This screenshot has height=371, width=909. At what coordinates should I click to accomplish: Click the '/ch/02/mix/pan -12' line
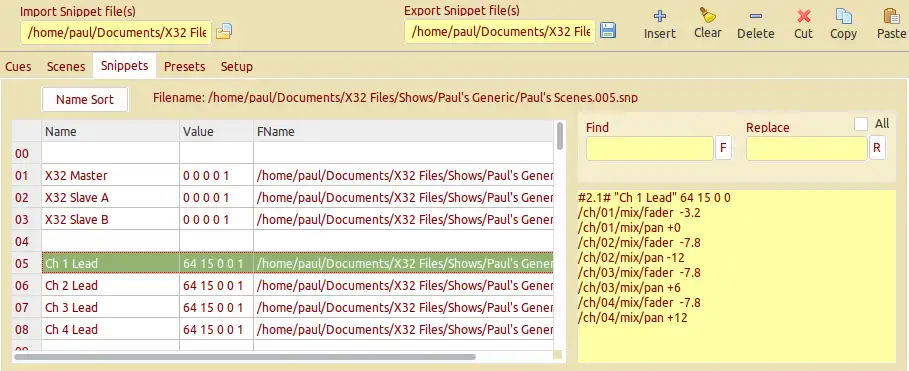631,257
